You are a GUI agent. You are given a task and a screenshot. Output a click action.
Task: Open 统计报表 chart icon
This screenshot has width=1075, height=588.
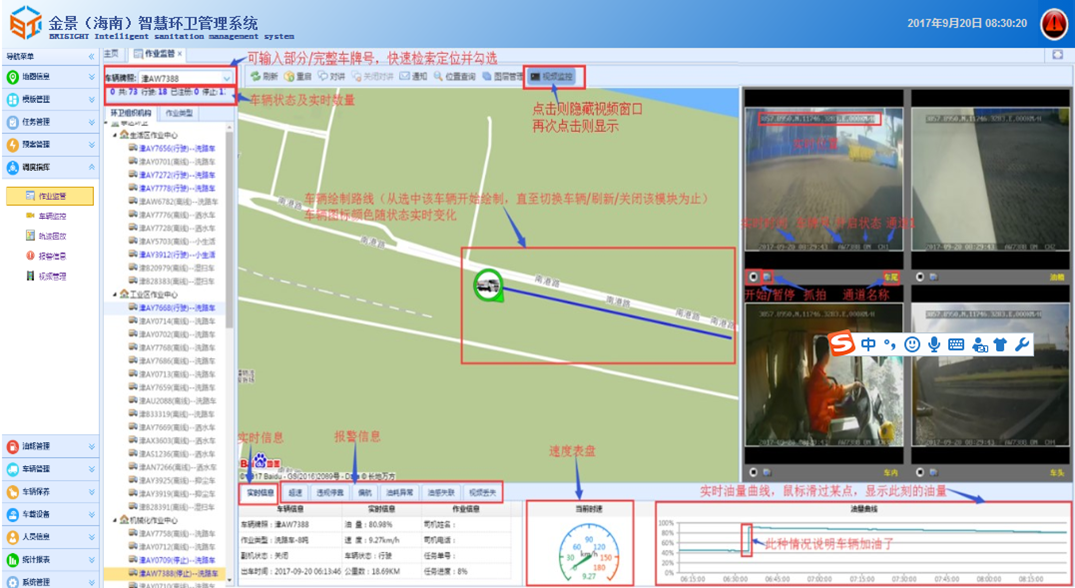[x=12, y=559]
